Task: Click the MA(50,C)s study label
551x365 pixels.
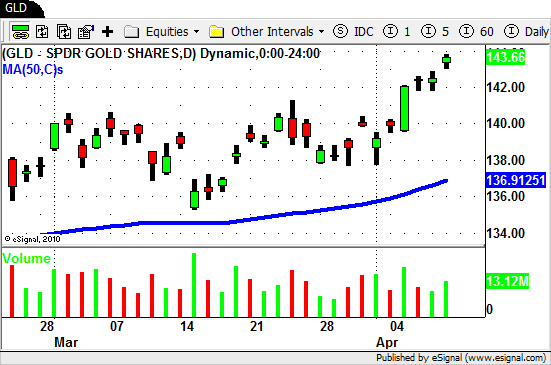Action: 33,70
